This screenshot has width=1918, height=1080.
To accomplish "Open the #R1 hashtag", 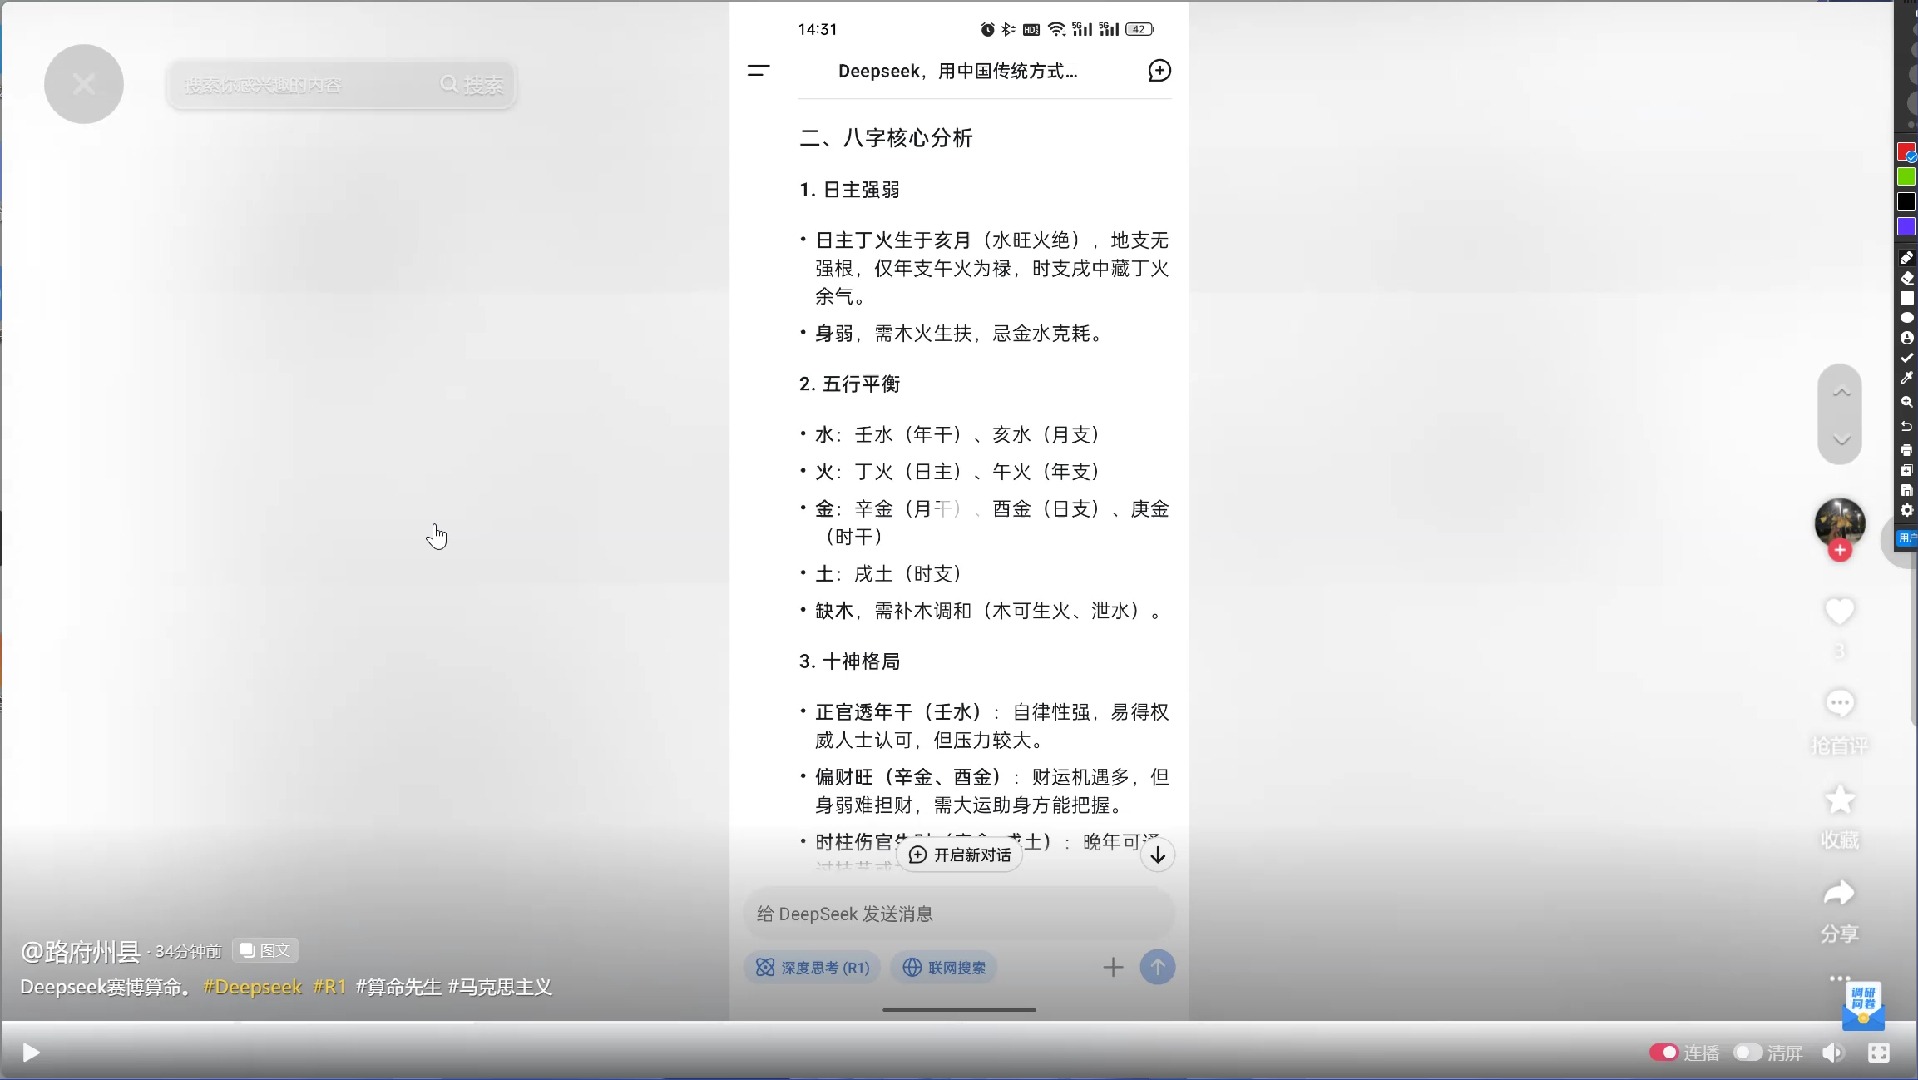I will [x=329, y=987].
